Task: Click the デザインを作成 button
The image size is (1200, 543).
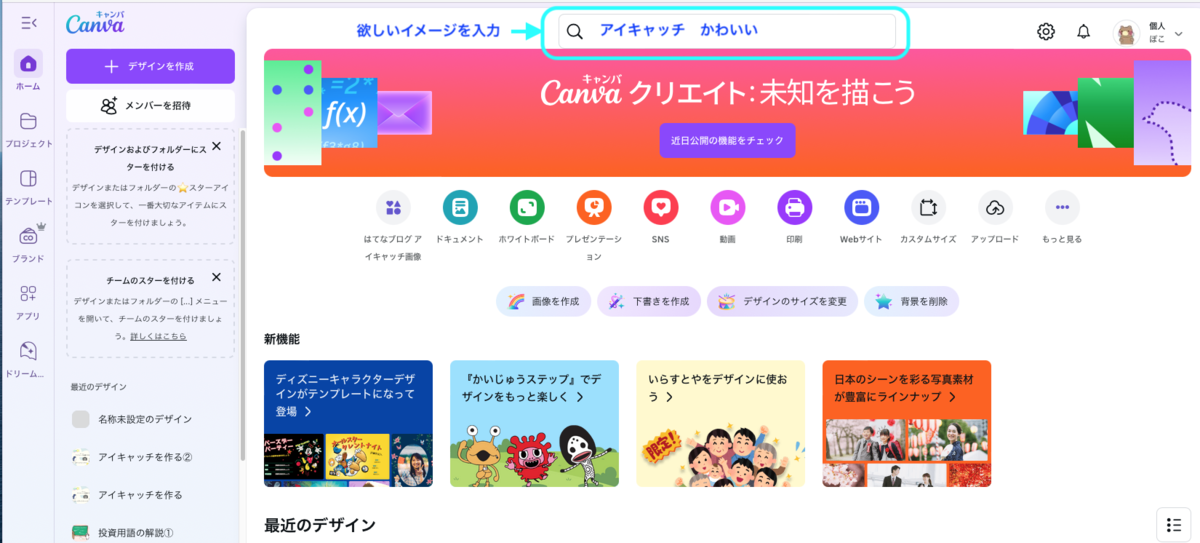Action: pos(150,66)
